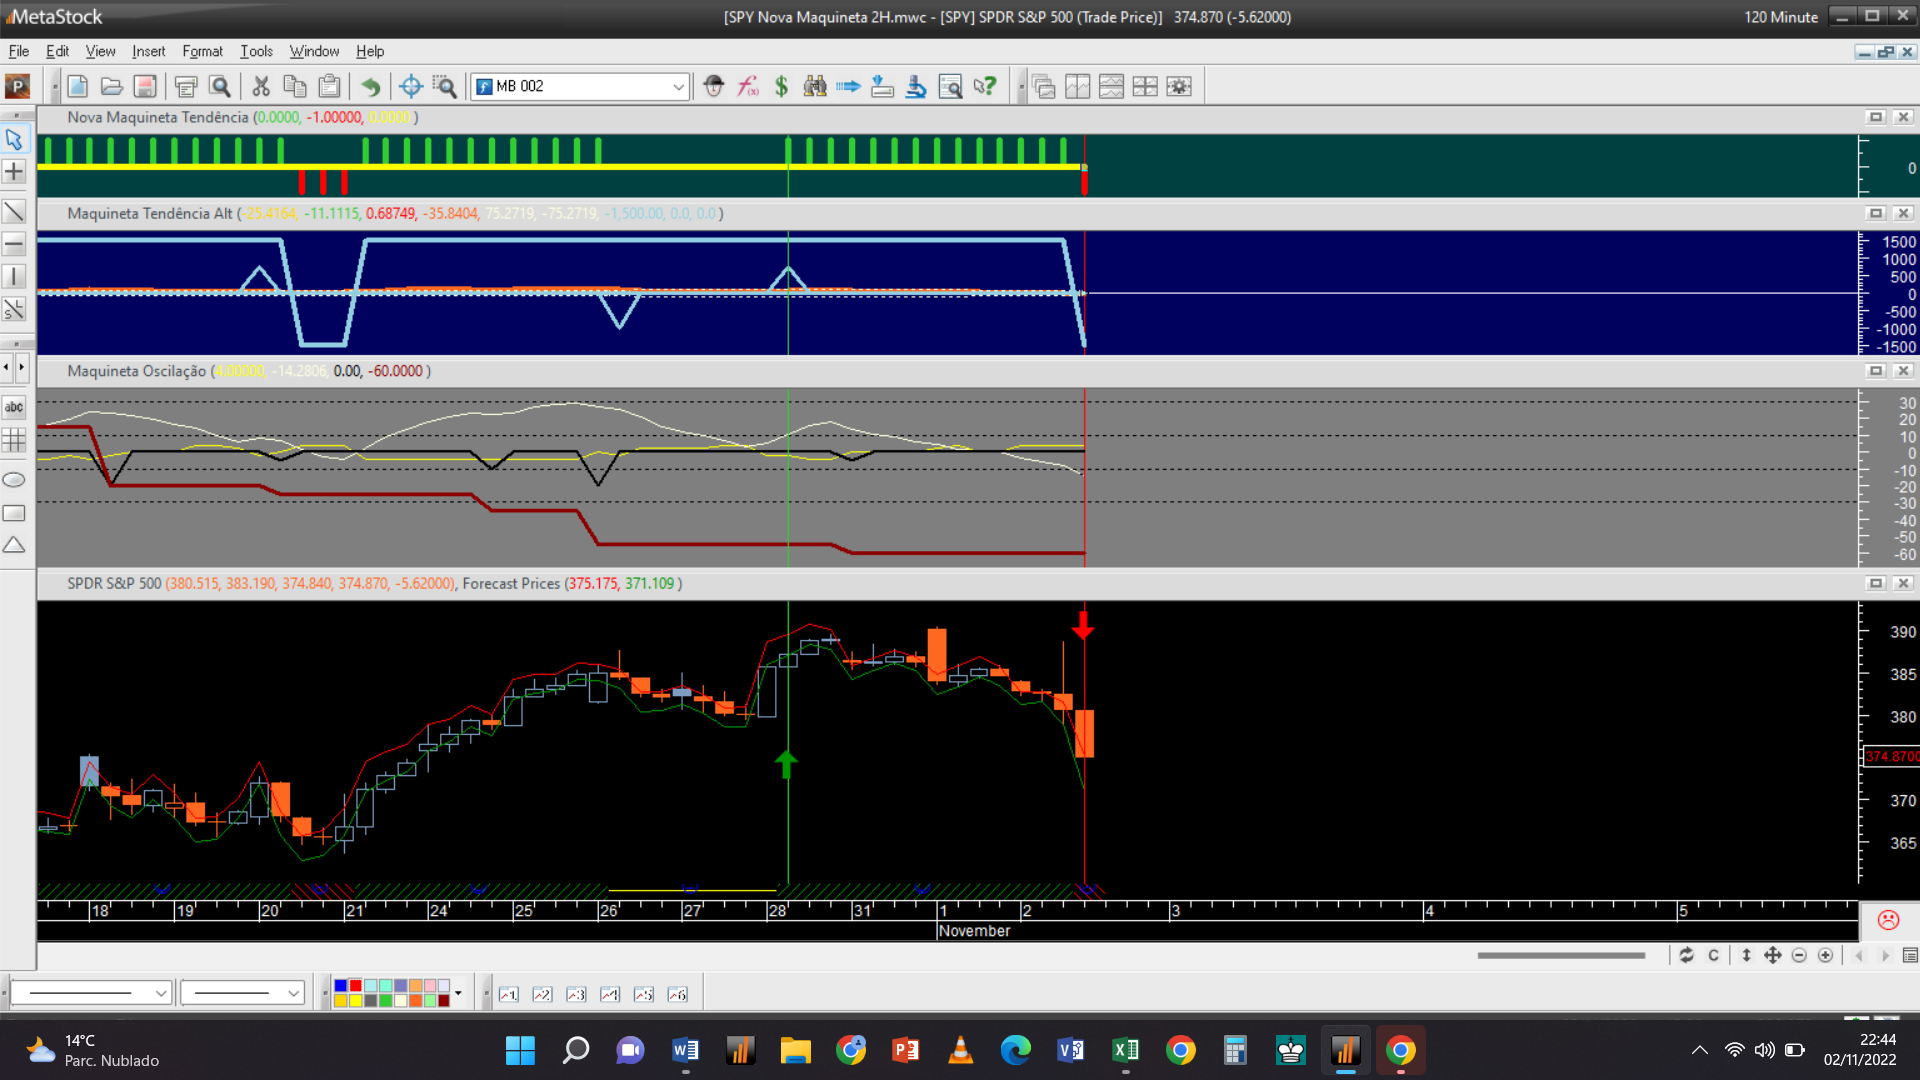Pick the red color swatch
The width and height of the screenshot is (1920, 1080).
click(355, 986)
